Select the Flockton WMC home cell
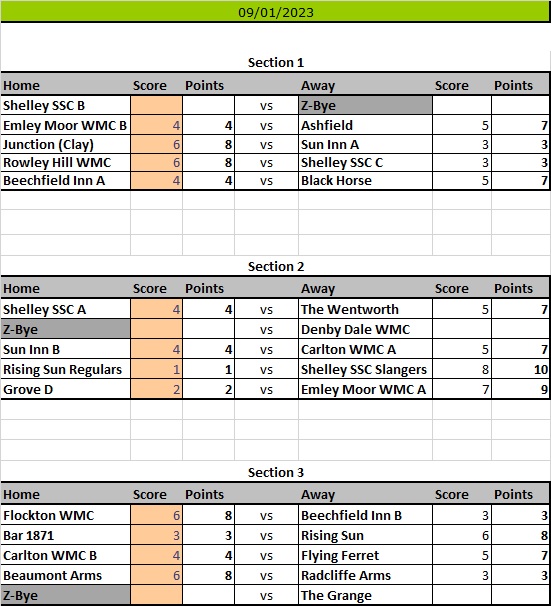Screen dimensions: 551x606 (66, 515)
